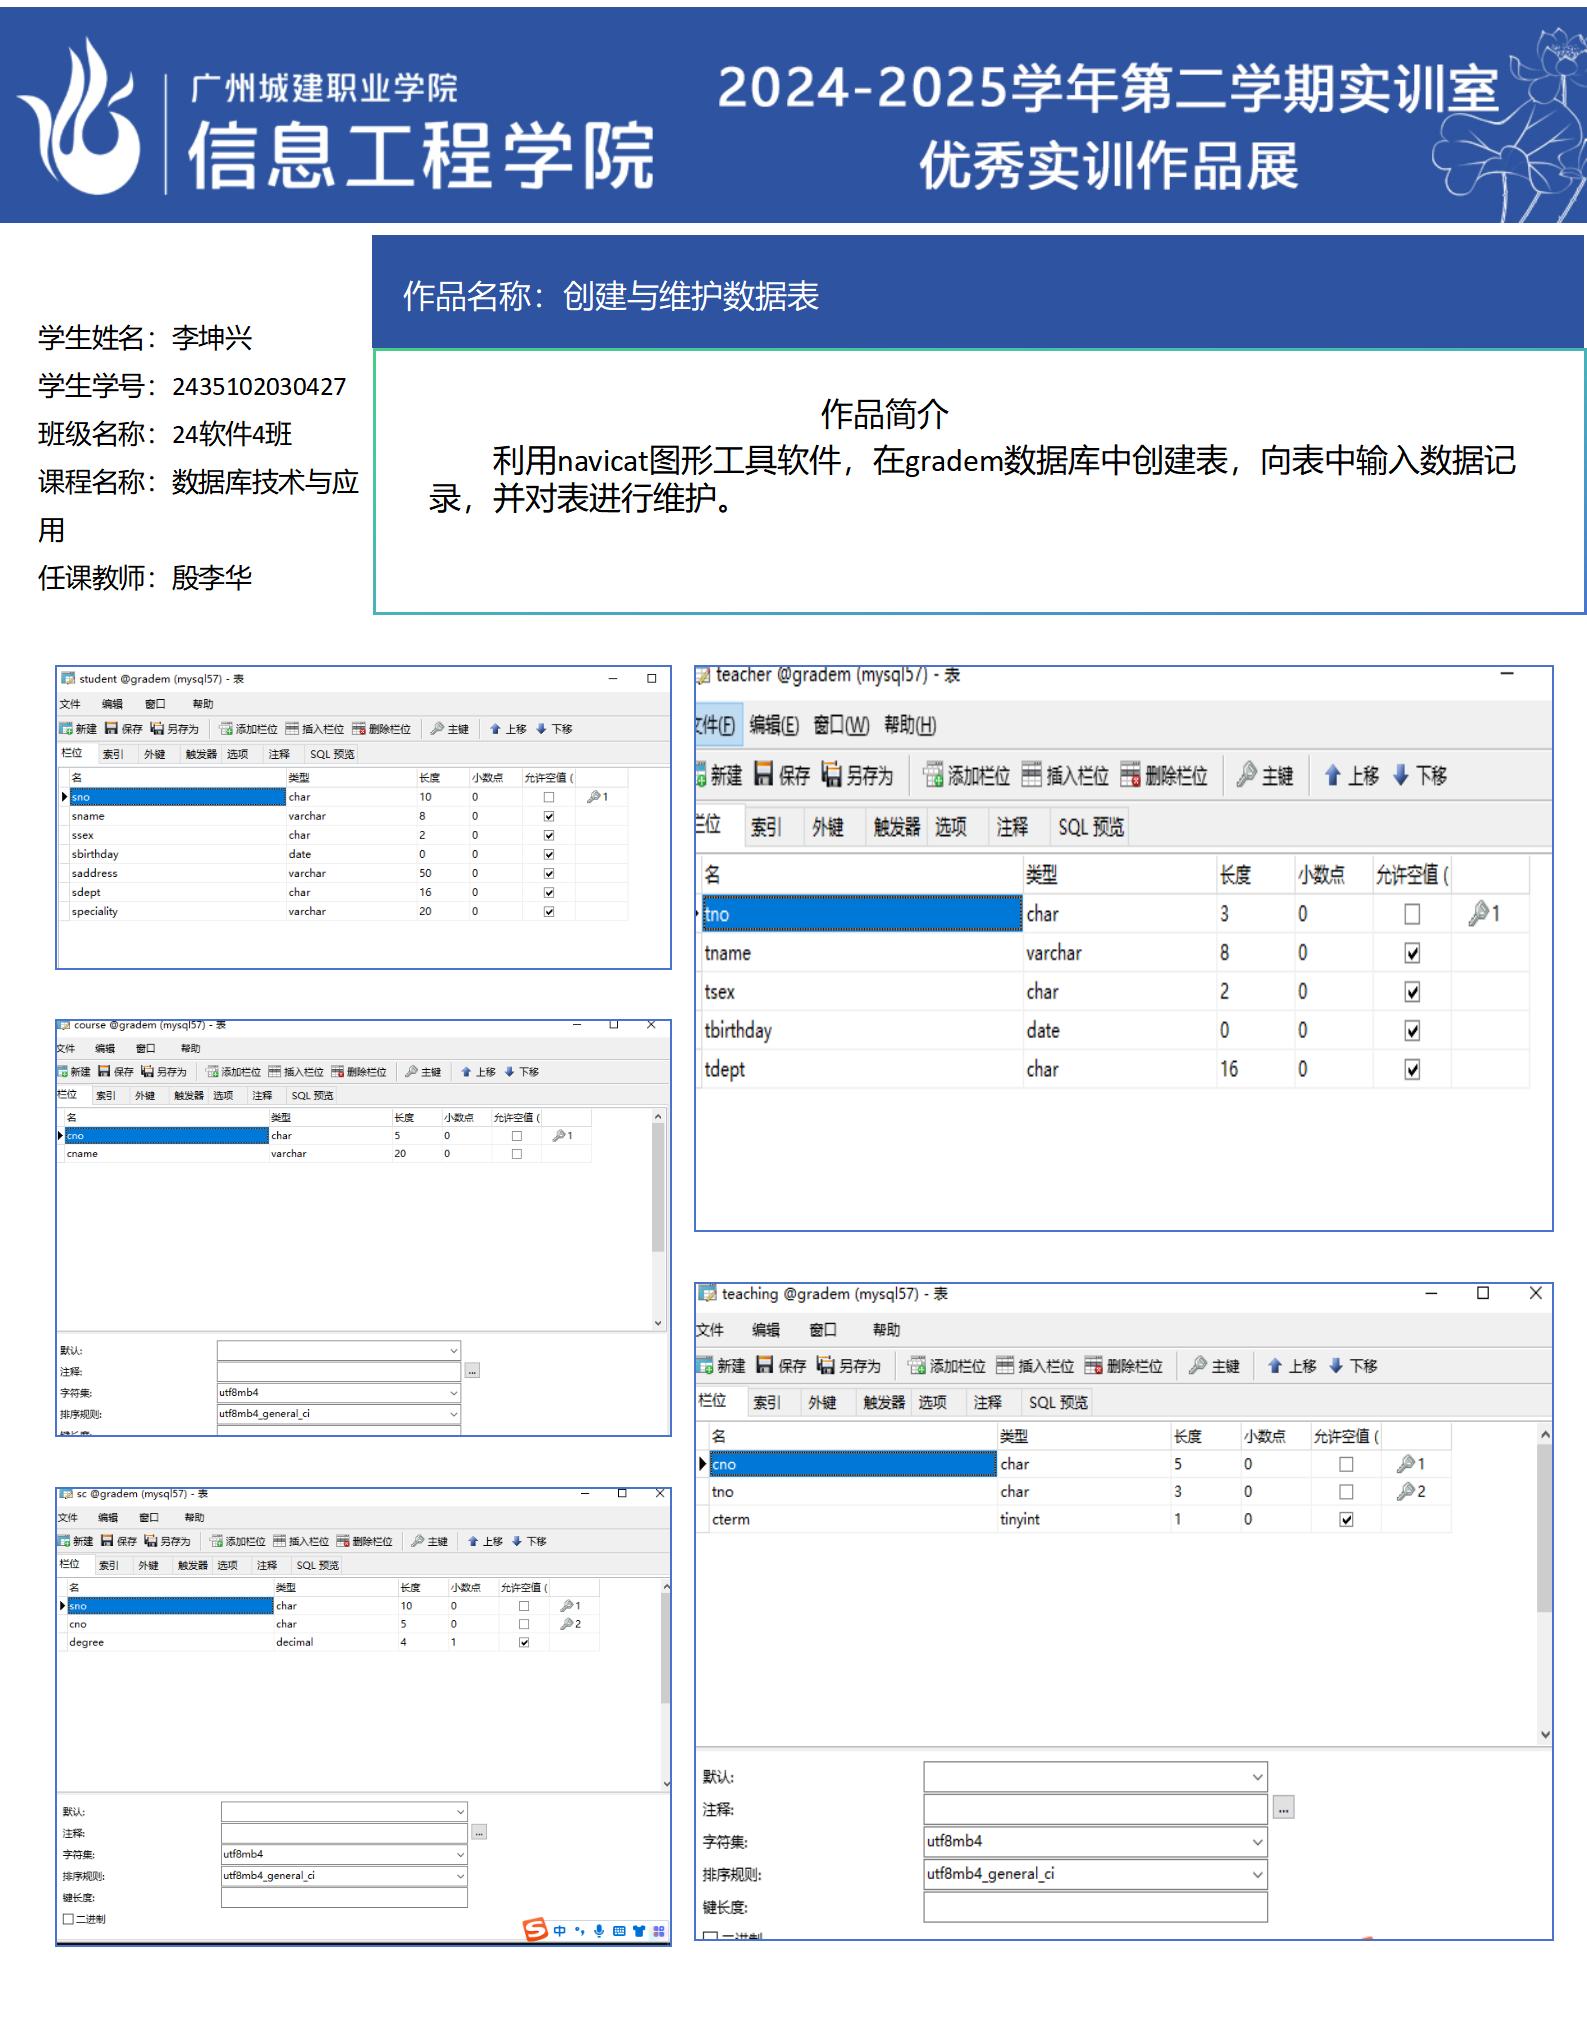This screenshot has height=2040, width=1587.
Task: Click Move Up (上移) in teaching window
Action: click(x=1292, y=1366)
